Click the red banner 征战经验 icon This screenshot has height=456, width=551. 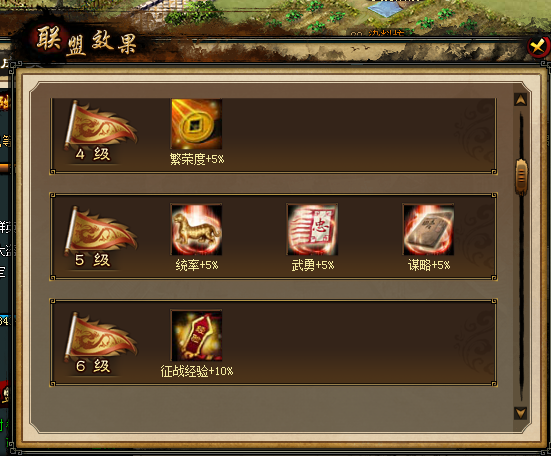pyautogui.click(x=196, y=336)
